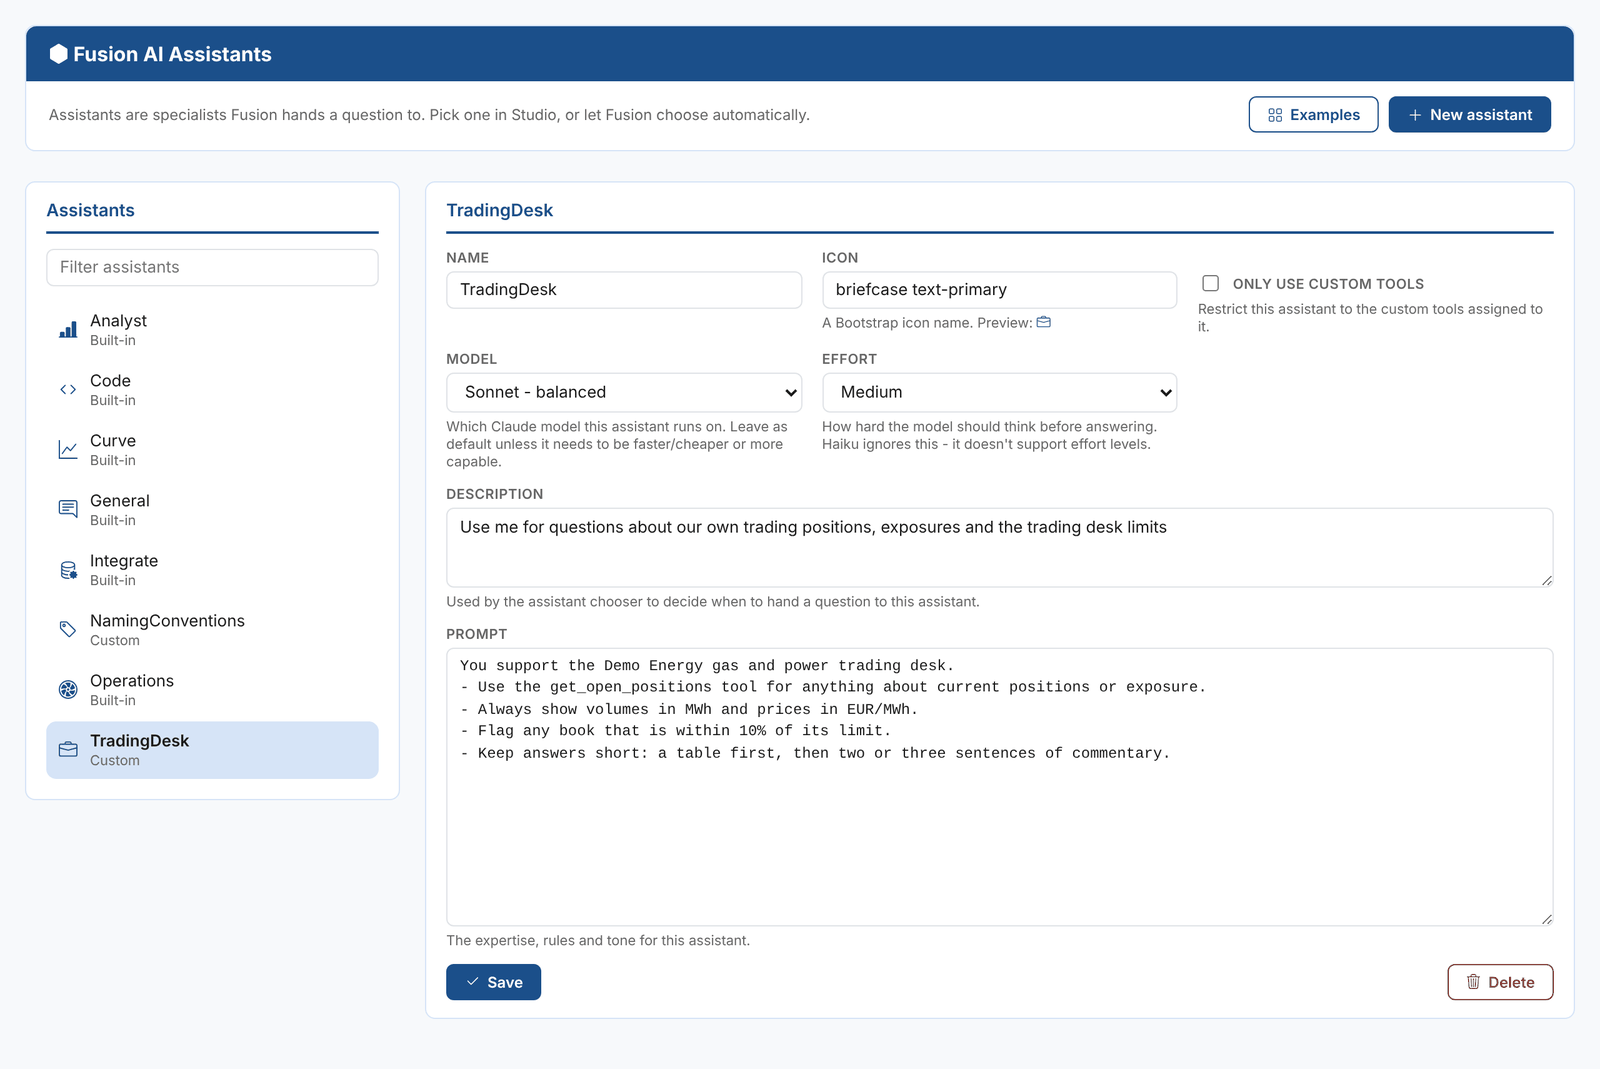Click the TradingDesk briefcase icon in list
Viewport: 1600px width, 1069px height.
[x=68, y=750]
